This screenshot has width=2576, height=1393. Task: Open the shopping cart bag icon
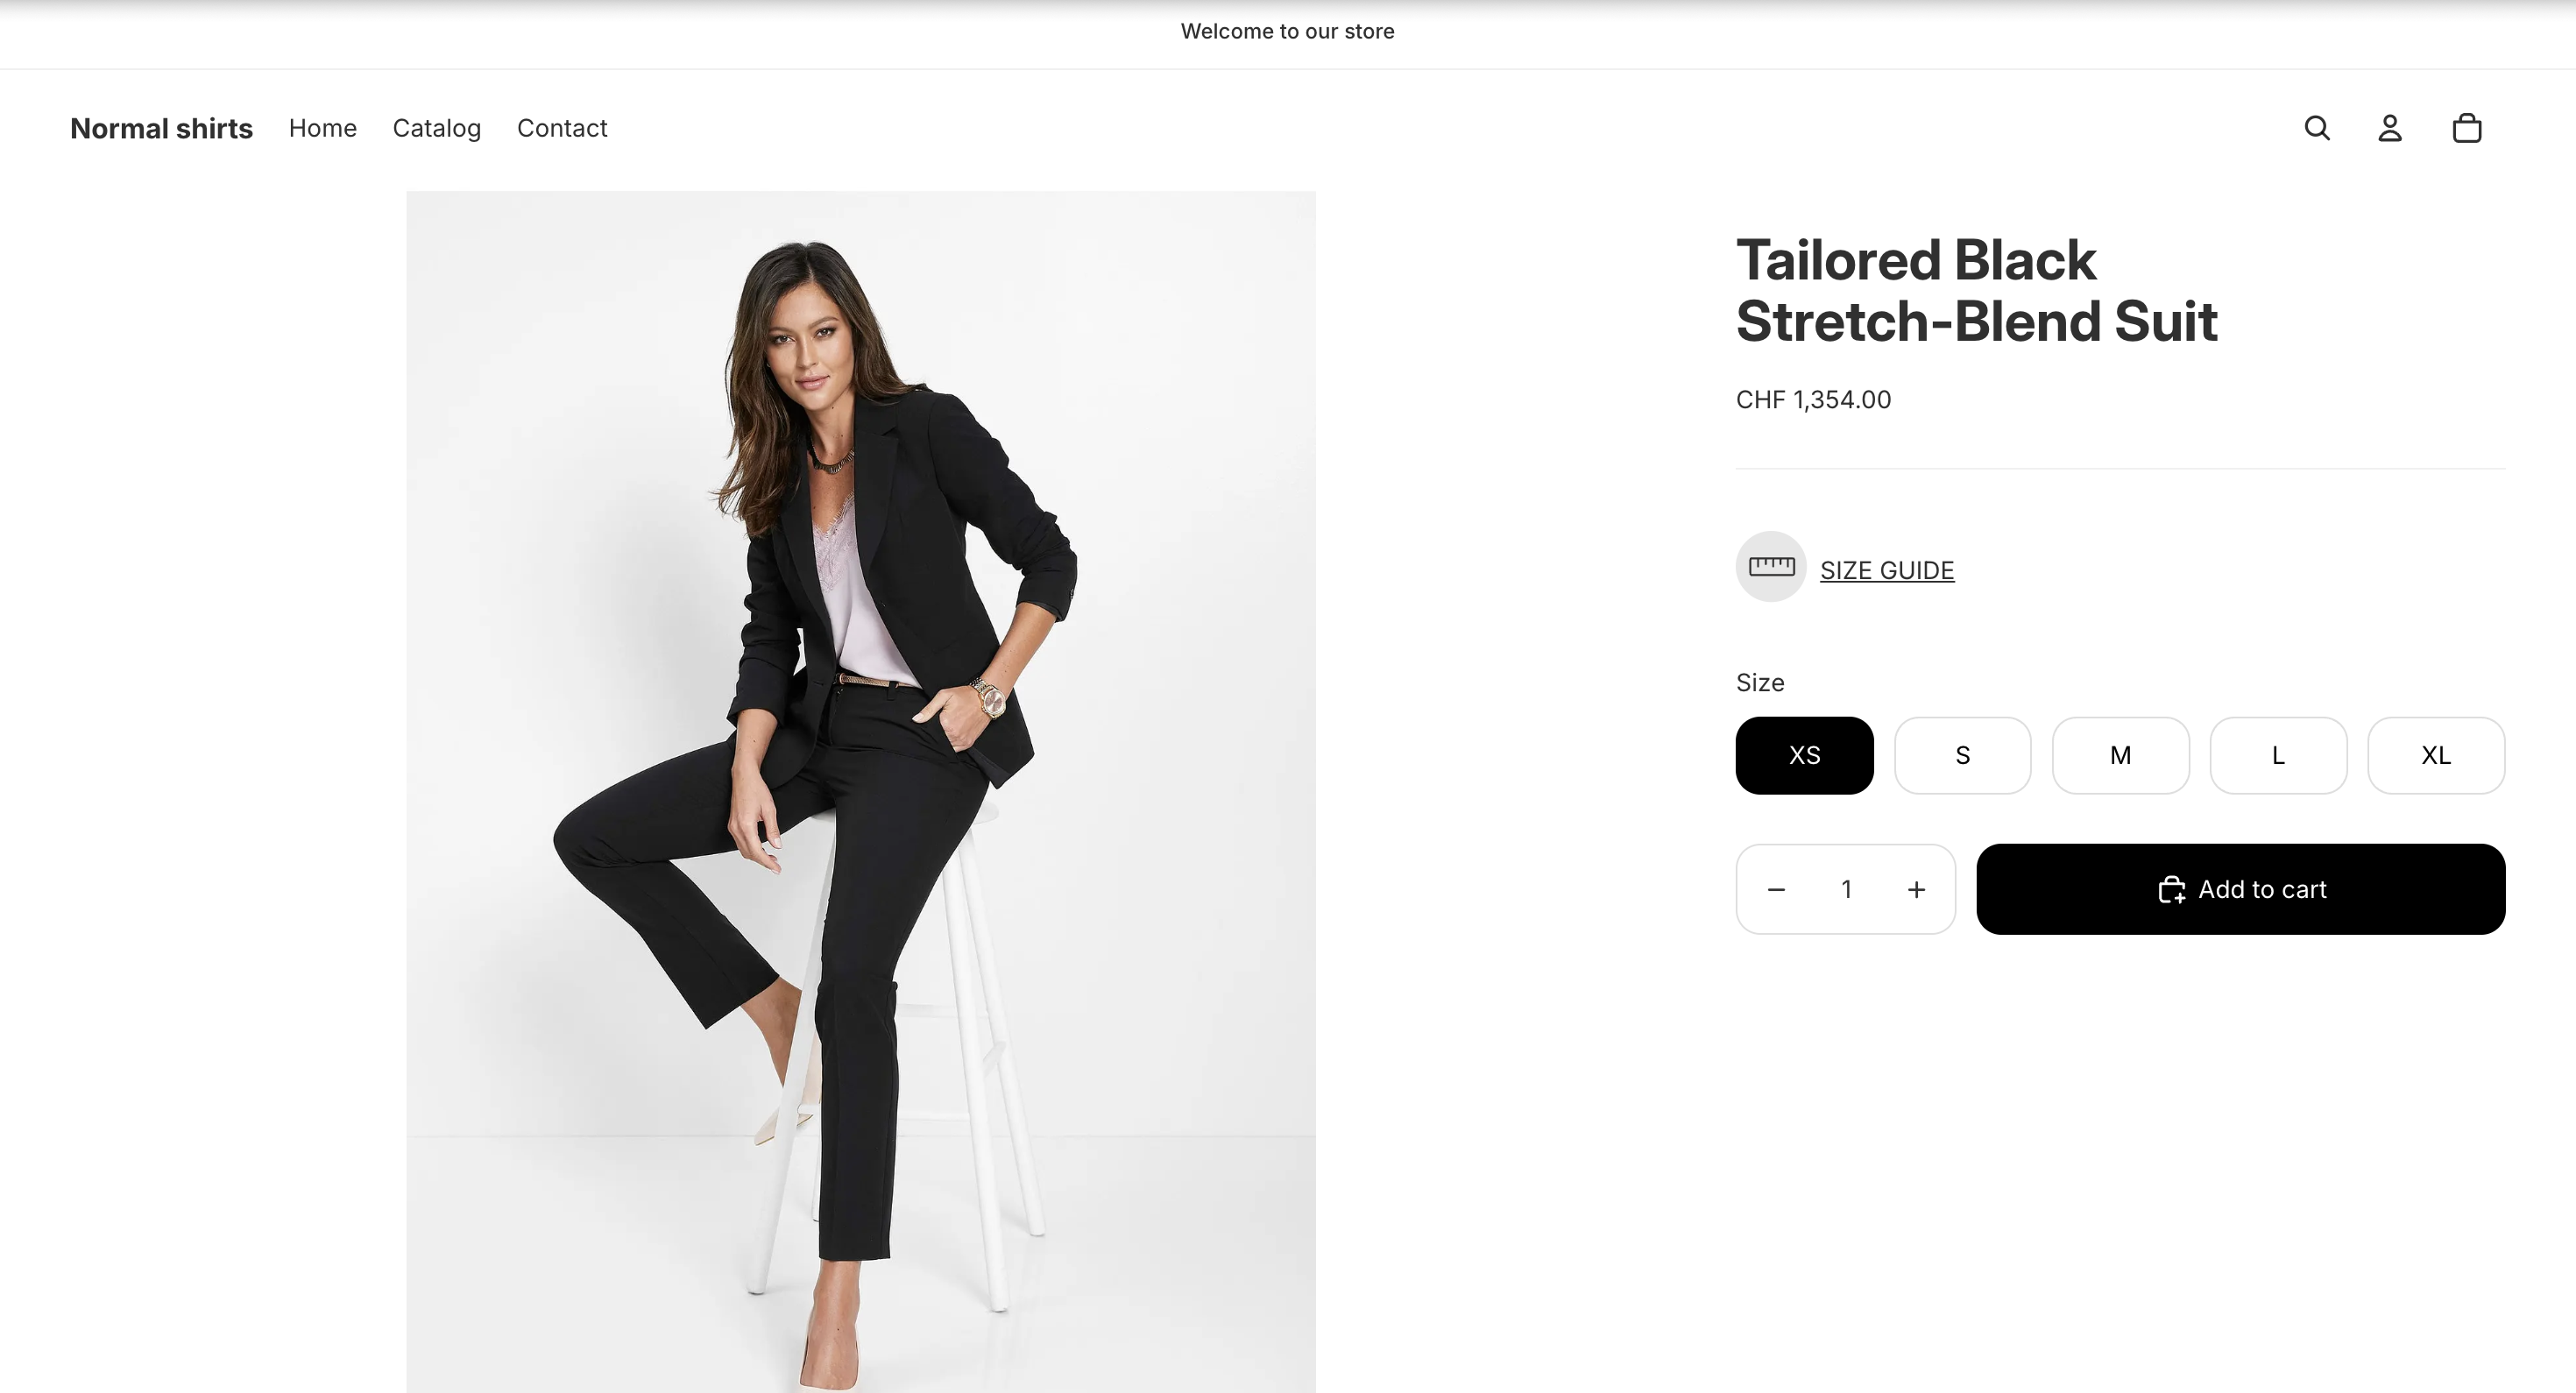pos(2467,128)
